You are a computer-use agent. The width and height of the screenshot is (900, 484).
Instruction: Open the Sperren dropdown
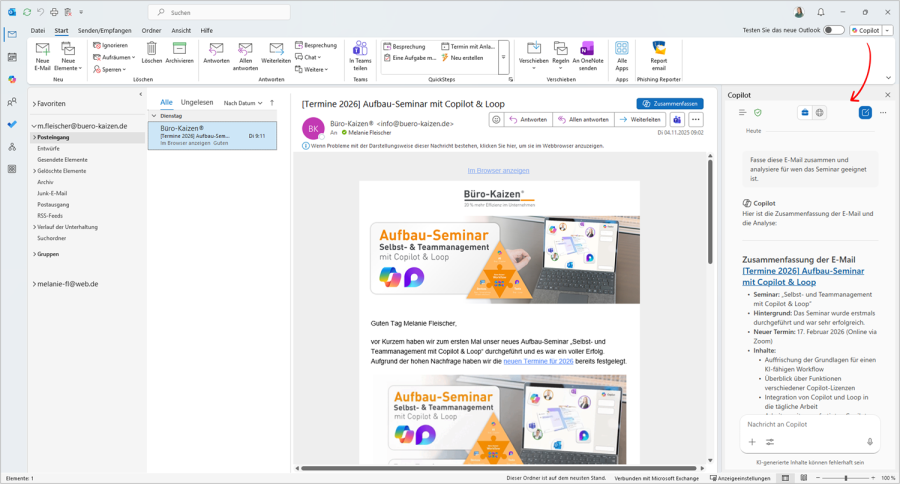(110, 69)
